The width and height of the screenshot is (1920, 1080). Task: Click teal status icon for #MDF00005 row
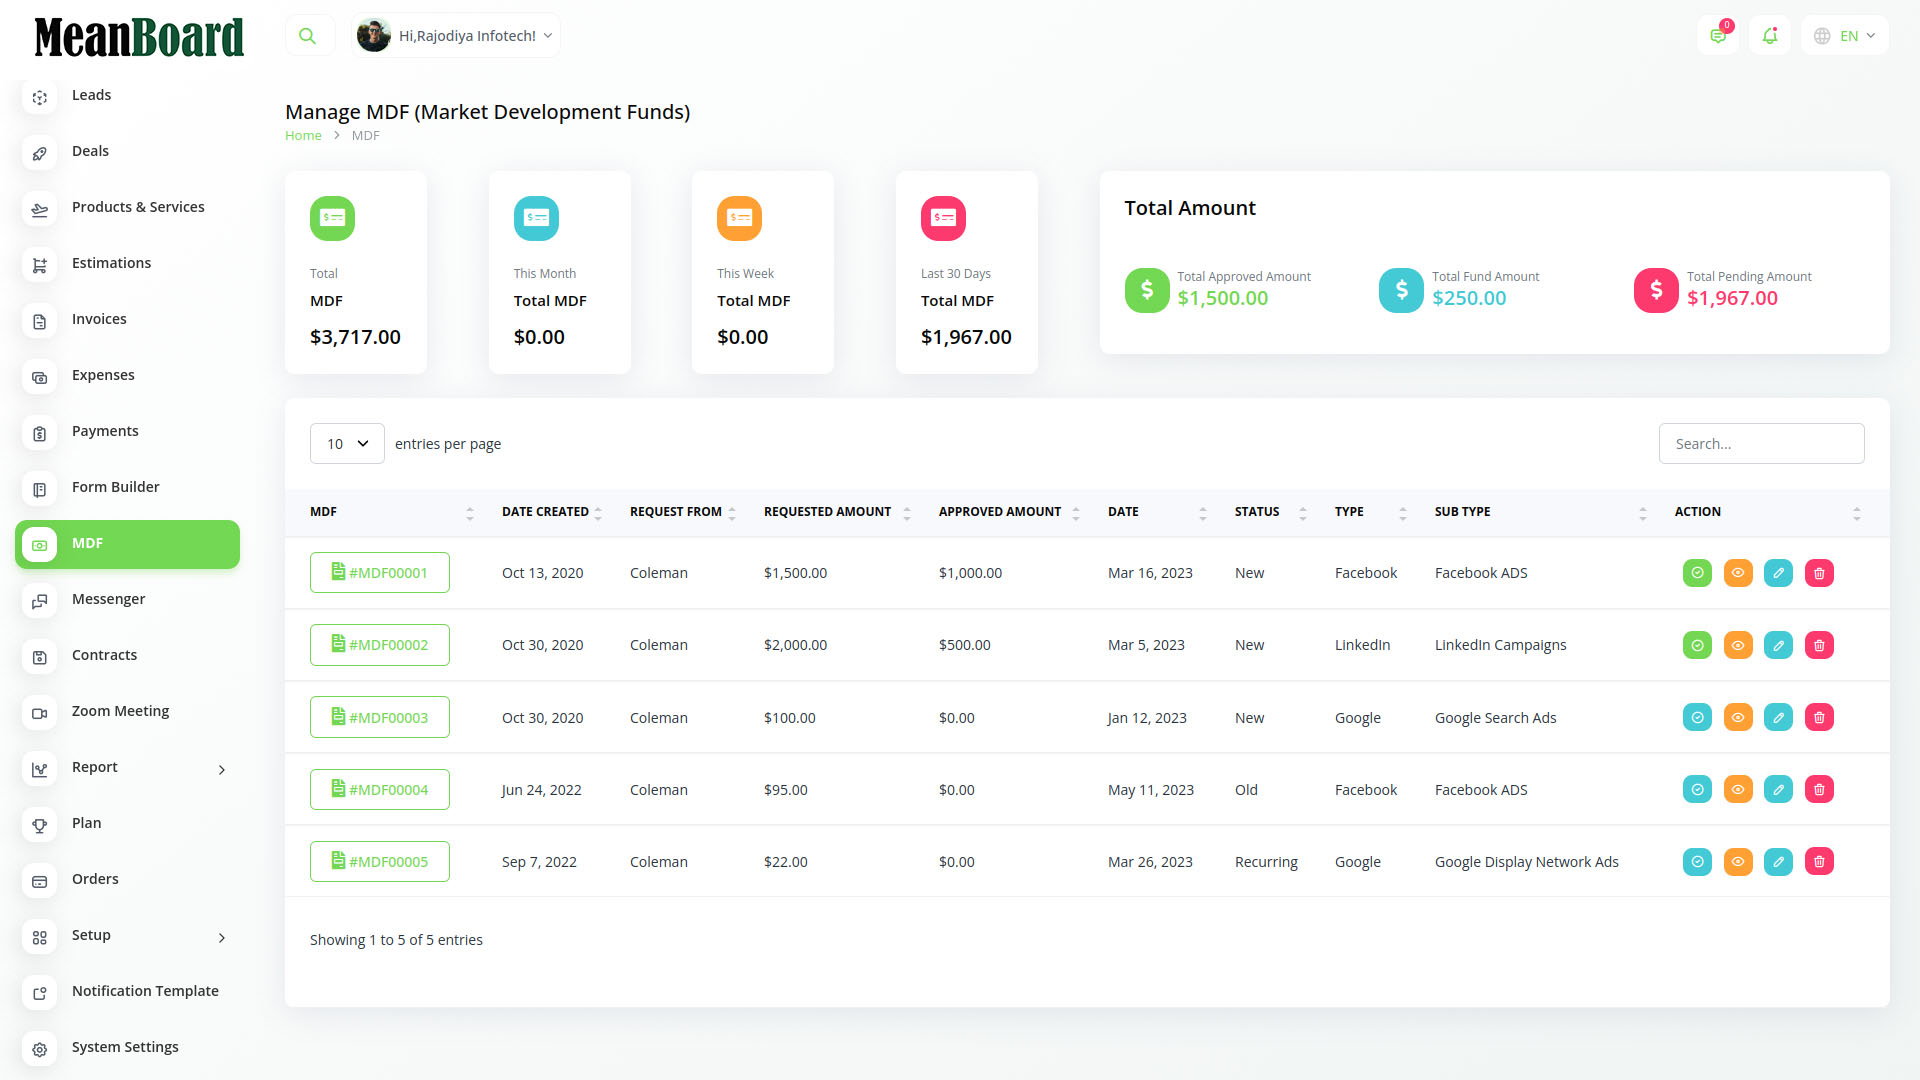coord(1697,862)
